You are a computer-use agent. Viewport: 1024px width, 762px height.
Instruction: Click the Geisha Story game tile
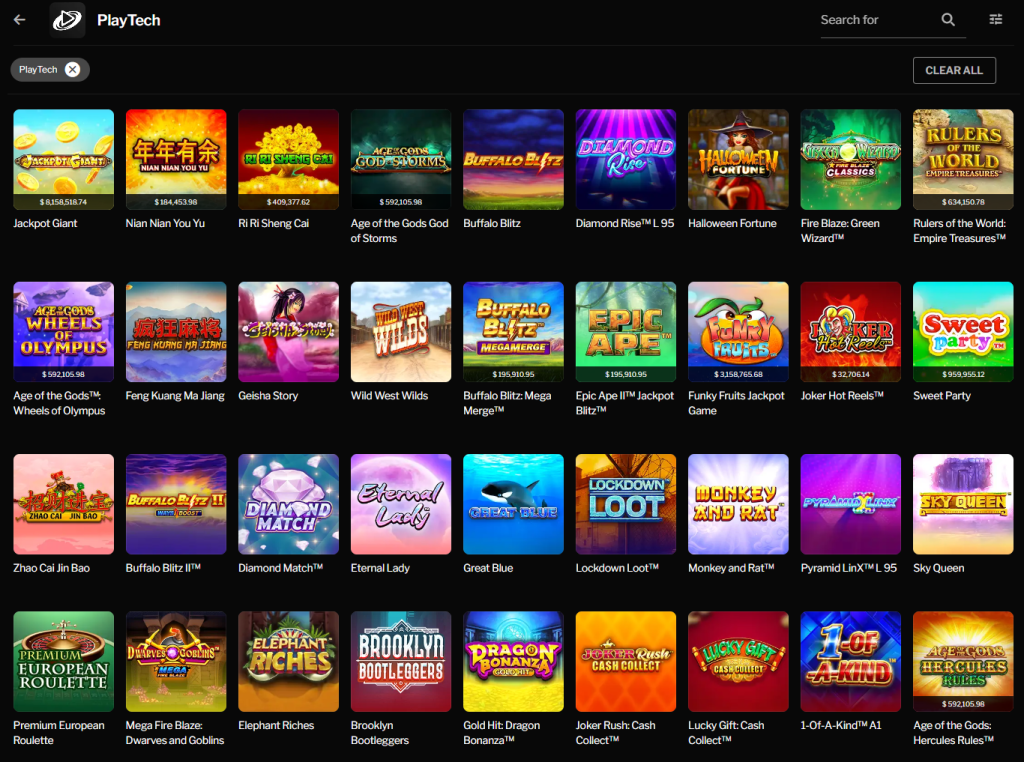289,332
